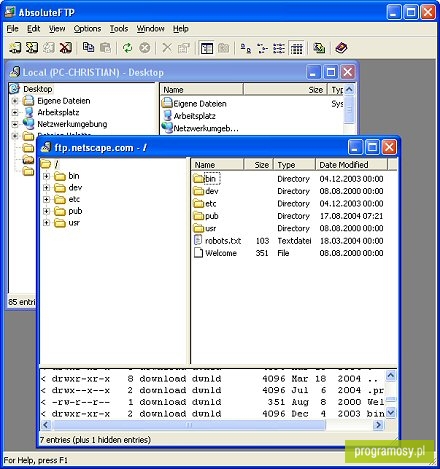The height and width of the screenshot is (469, 440).
Task: Click the log pane scroll-up arrow
Action: tap(391, 376)
